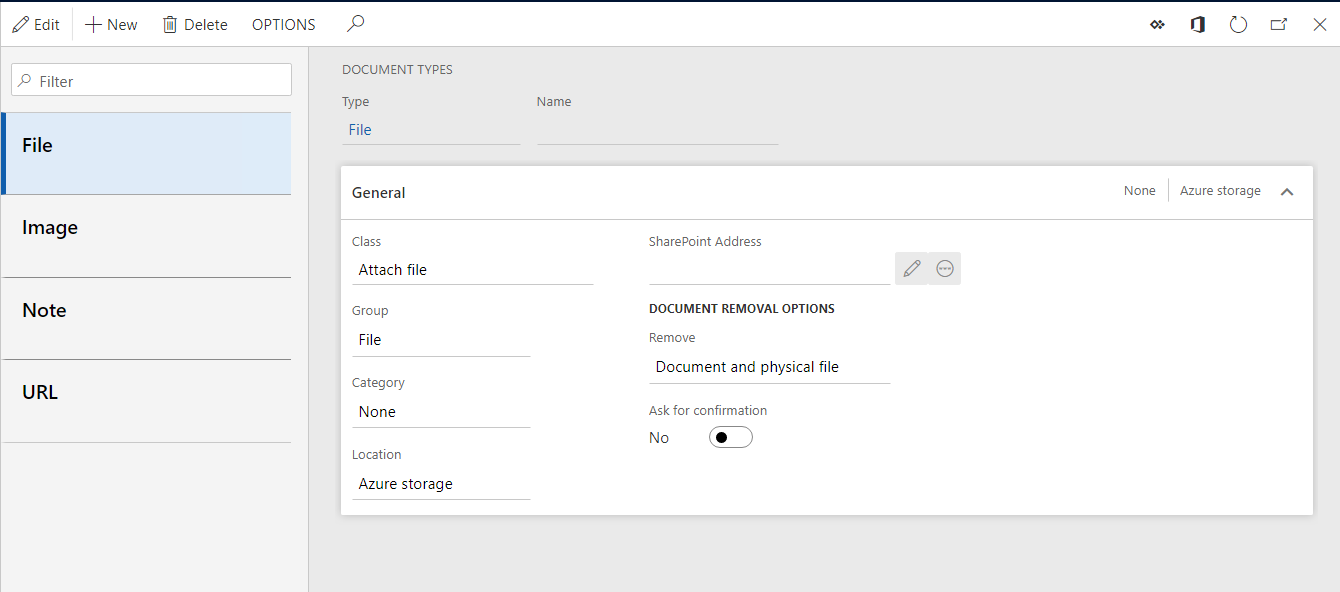The height and width of the screenshot is (592, 1340).
Task: Refresh the page with the refresh icon
Action: tap(1238, 23)
